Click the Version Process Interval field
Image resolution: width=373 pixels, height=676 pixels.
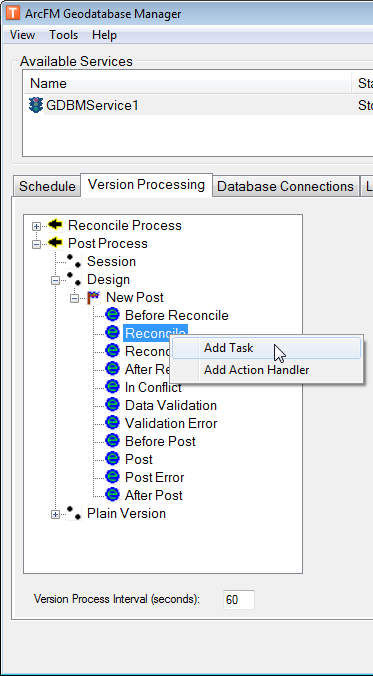point(239,600)
